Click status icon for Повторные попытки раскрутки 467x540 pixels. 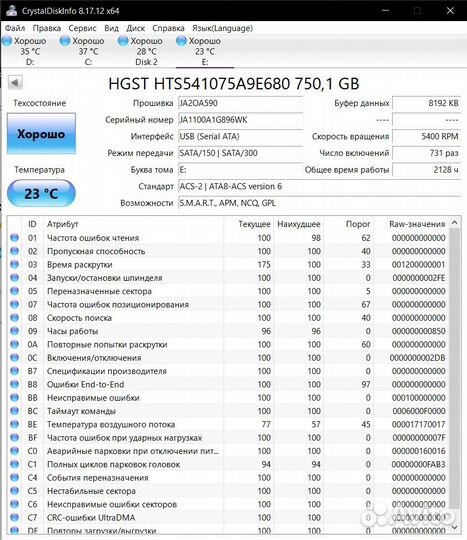click(14, 344)
